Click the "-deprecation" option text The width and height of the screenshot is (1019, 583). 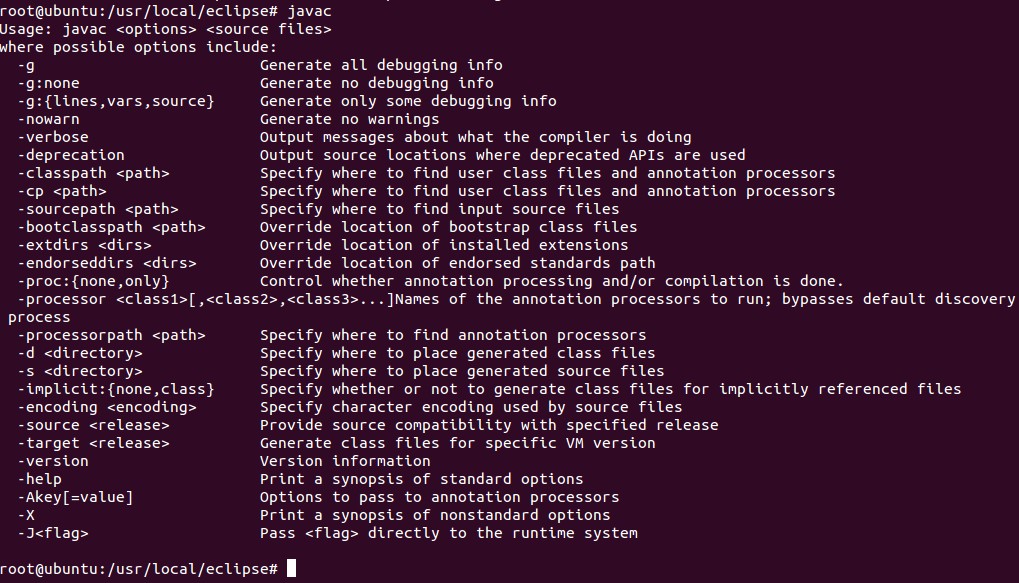71,155
